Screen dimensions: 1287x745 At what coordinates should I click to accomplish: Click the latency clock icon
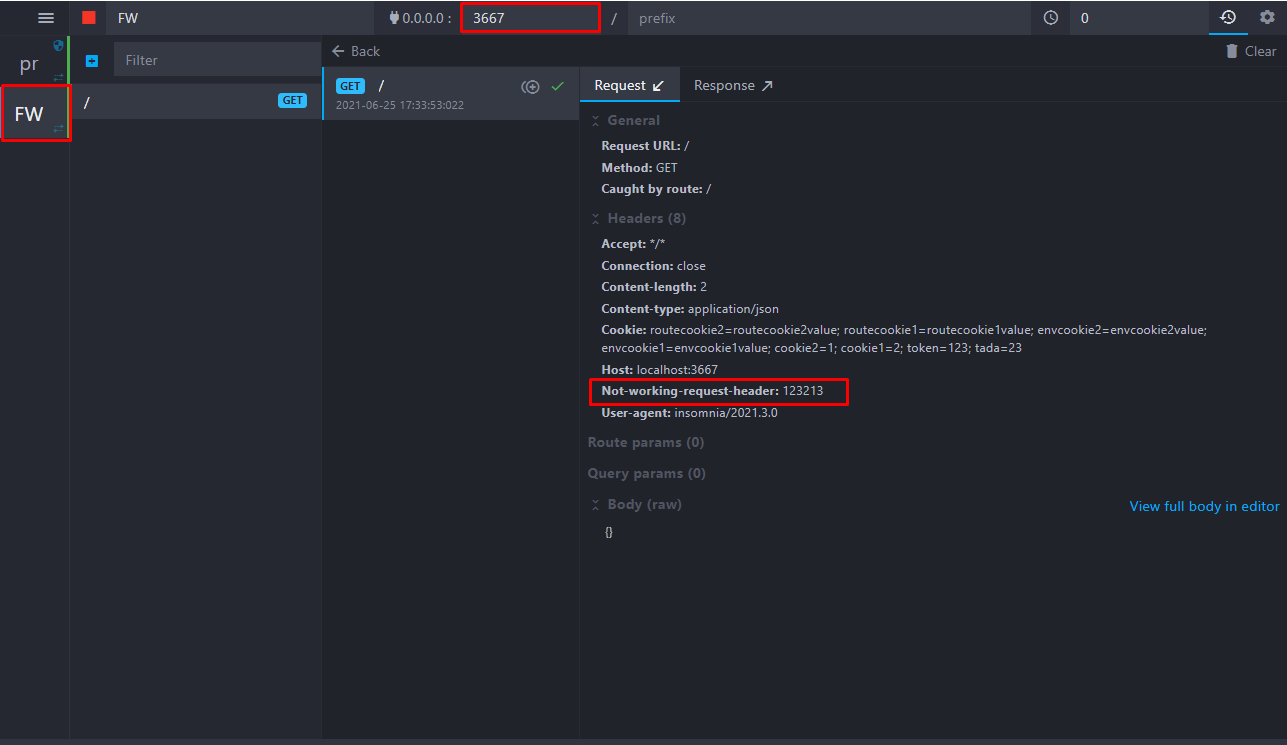point(1050,17)
